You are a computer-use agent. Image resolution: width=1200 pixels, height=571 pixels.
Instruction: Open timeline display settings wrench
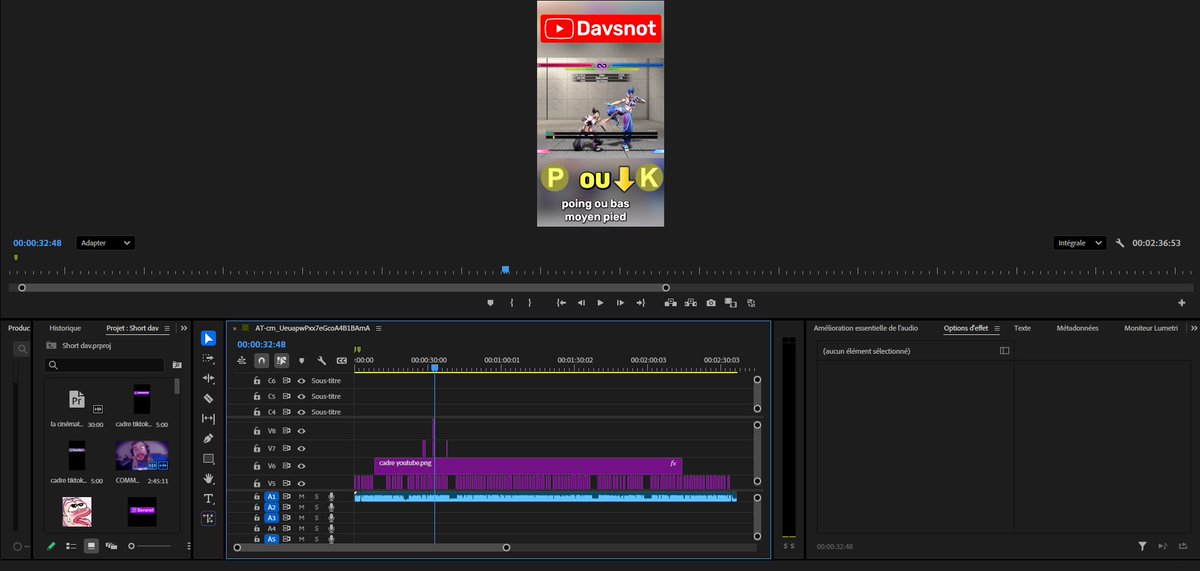coord(321,360)
